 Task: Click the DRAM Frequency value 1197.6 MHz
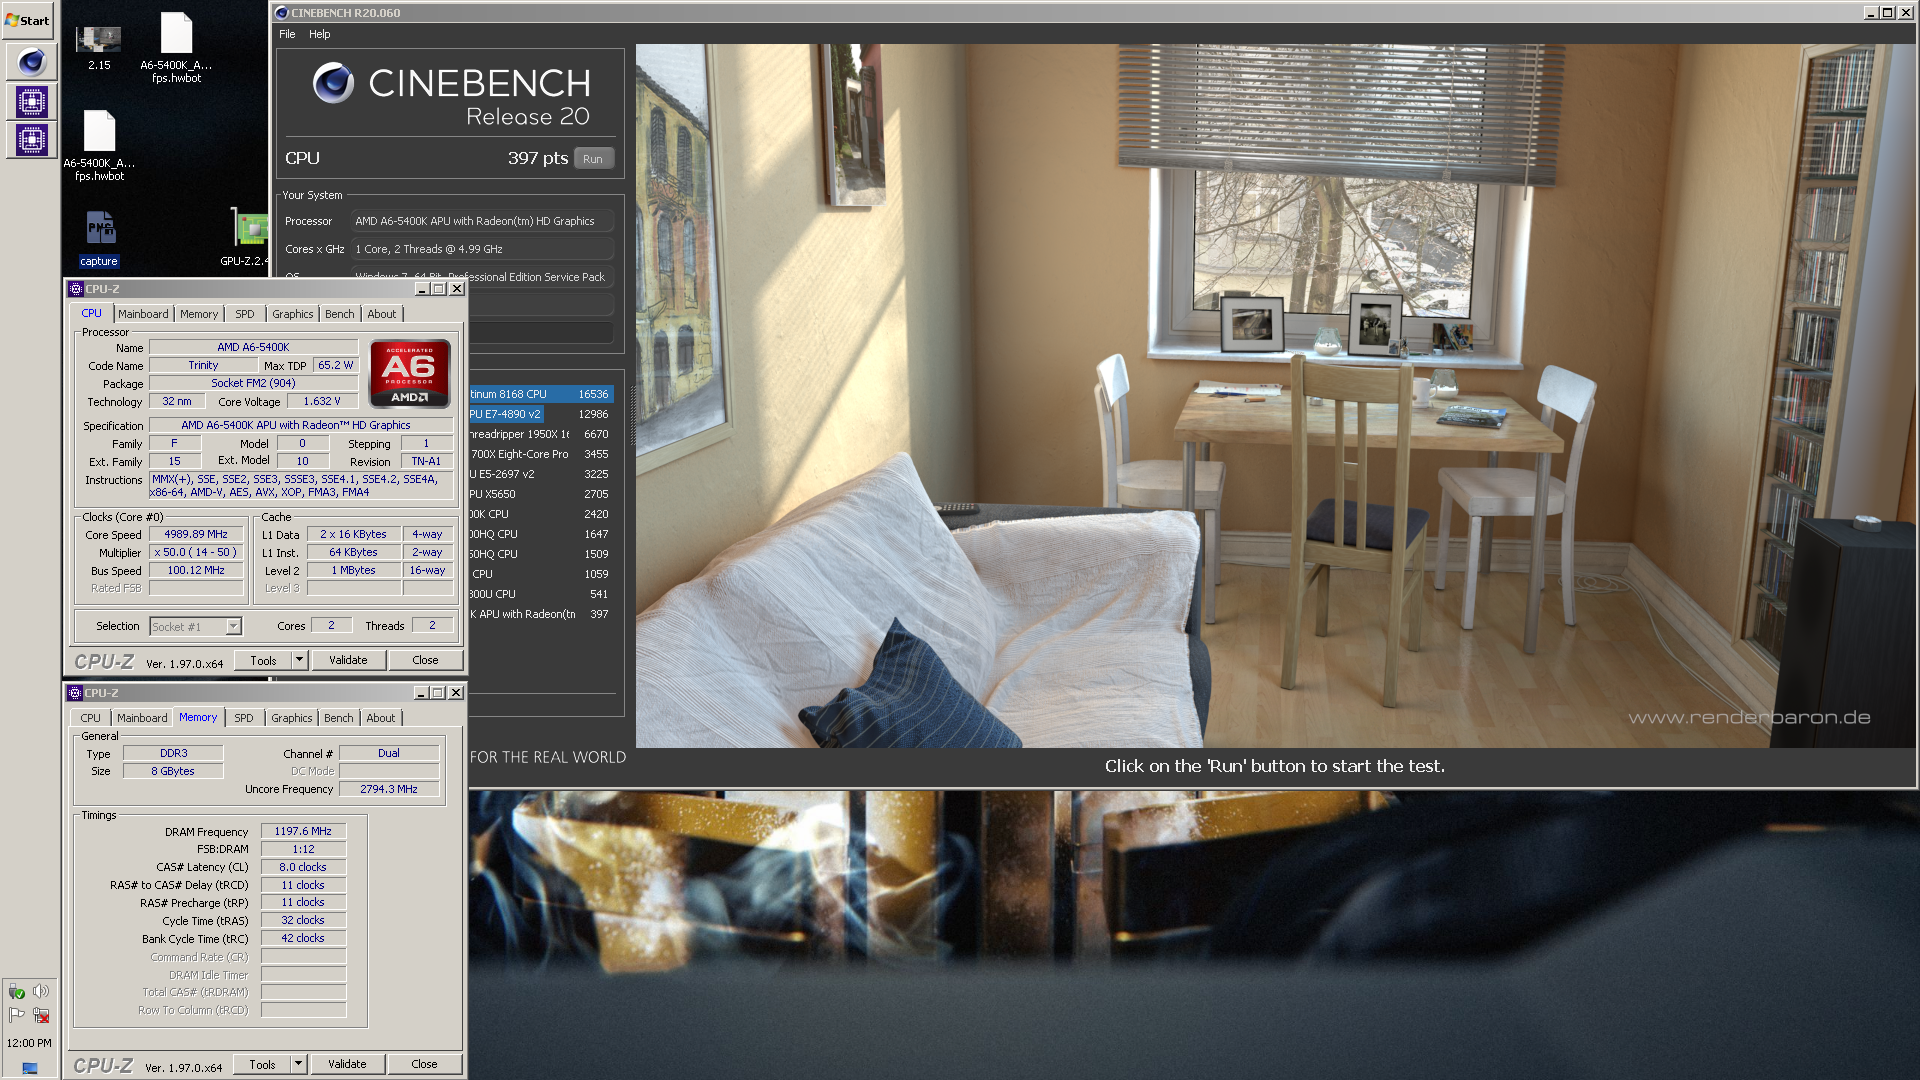point(303,832)
